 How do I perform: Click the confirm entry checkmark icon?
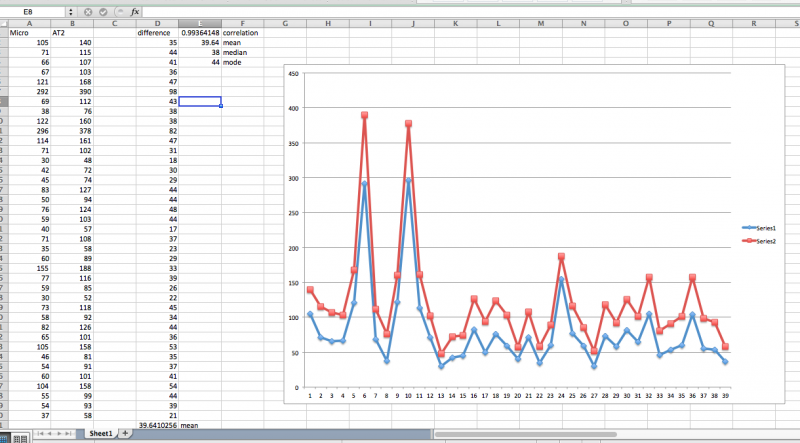103,11
